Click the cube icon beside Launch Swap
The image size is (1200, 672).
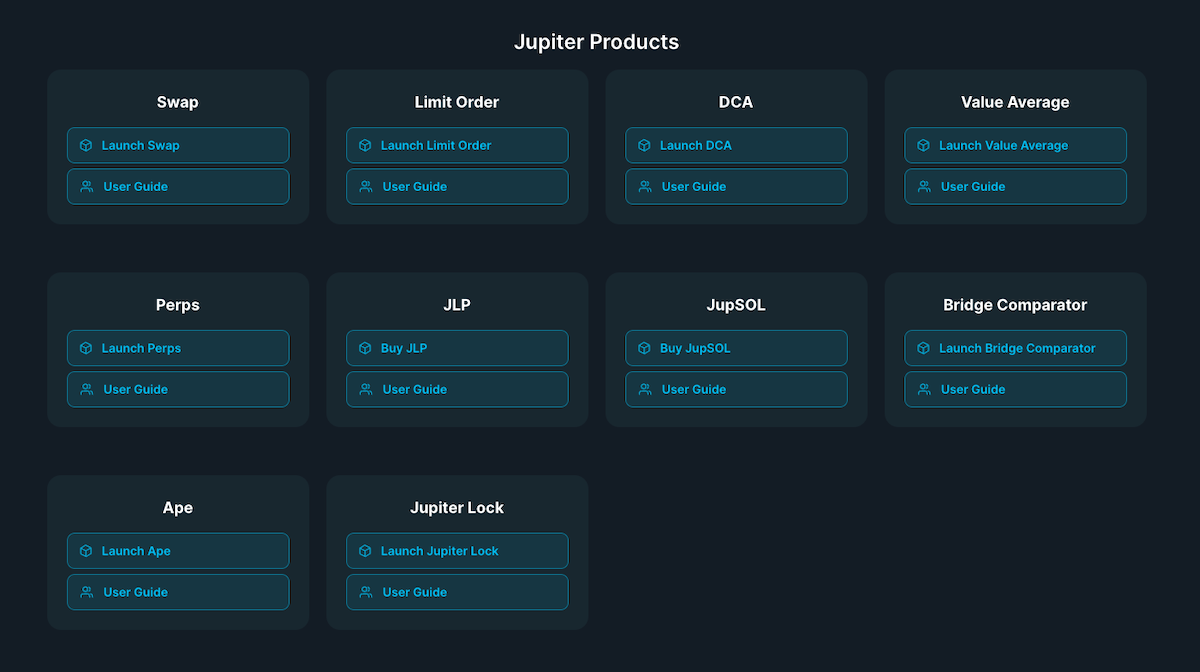coord(86,146)
